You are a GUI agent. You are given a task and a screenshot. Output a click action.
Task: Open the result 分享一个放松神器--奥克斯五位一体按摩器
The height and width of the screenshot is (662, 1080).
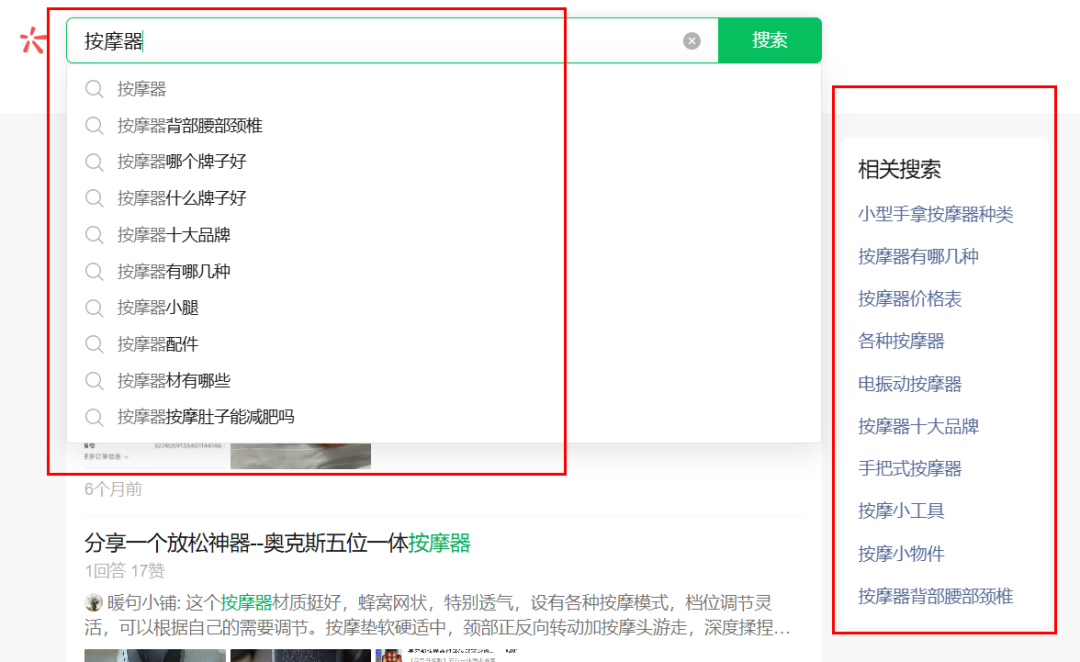[277, 543]
